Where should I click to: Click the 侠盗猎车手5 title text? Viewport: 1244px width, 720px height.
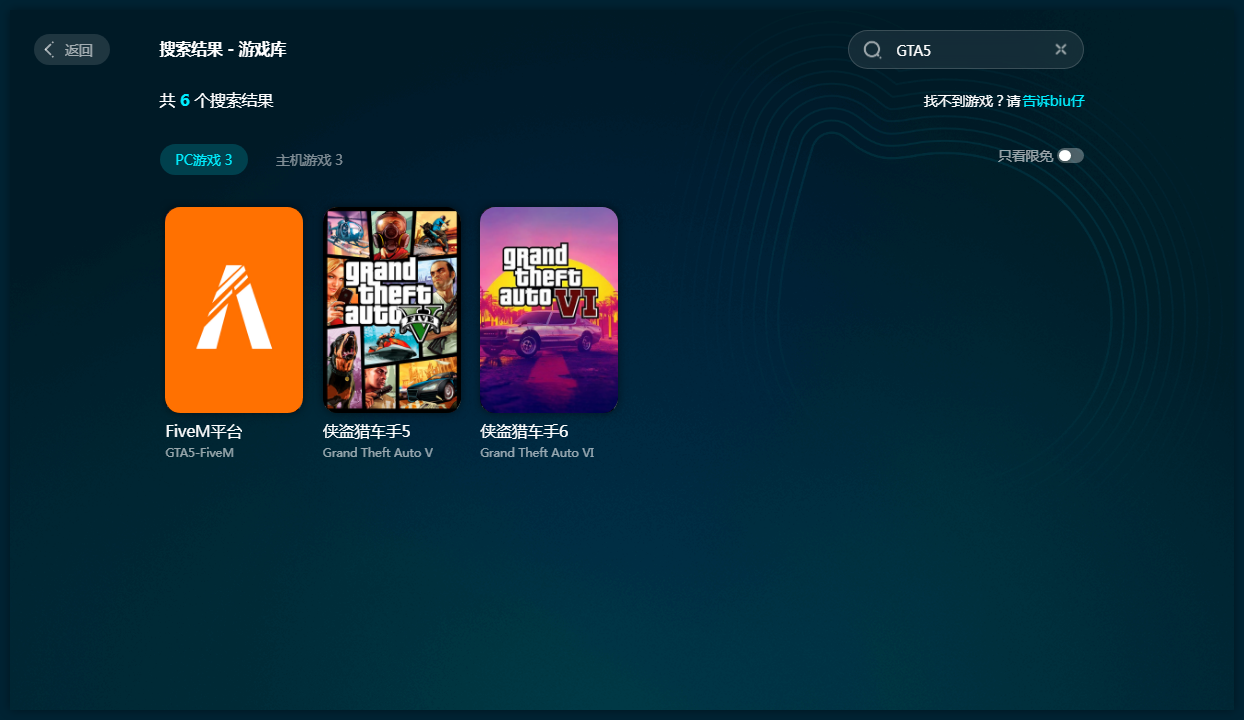click(x=367, y=432)
